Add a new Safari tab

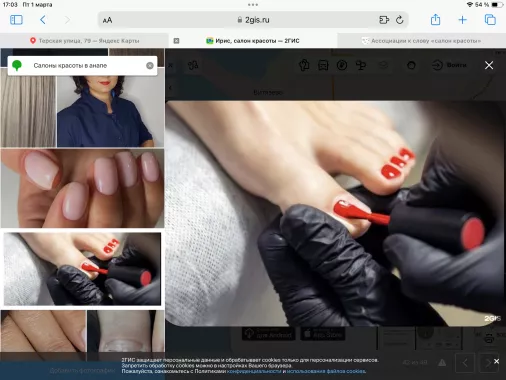tap(462, 20)
